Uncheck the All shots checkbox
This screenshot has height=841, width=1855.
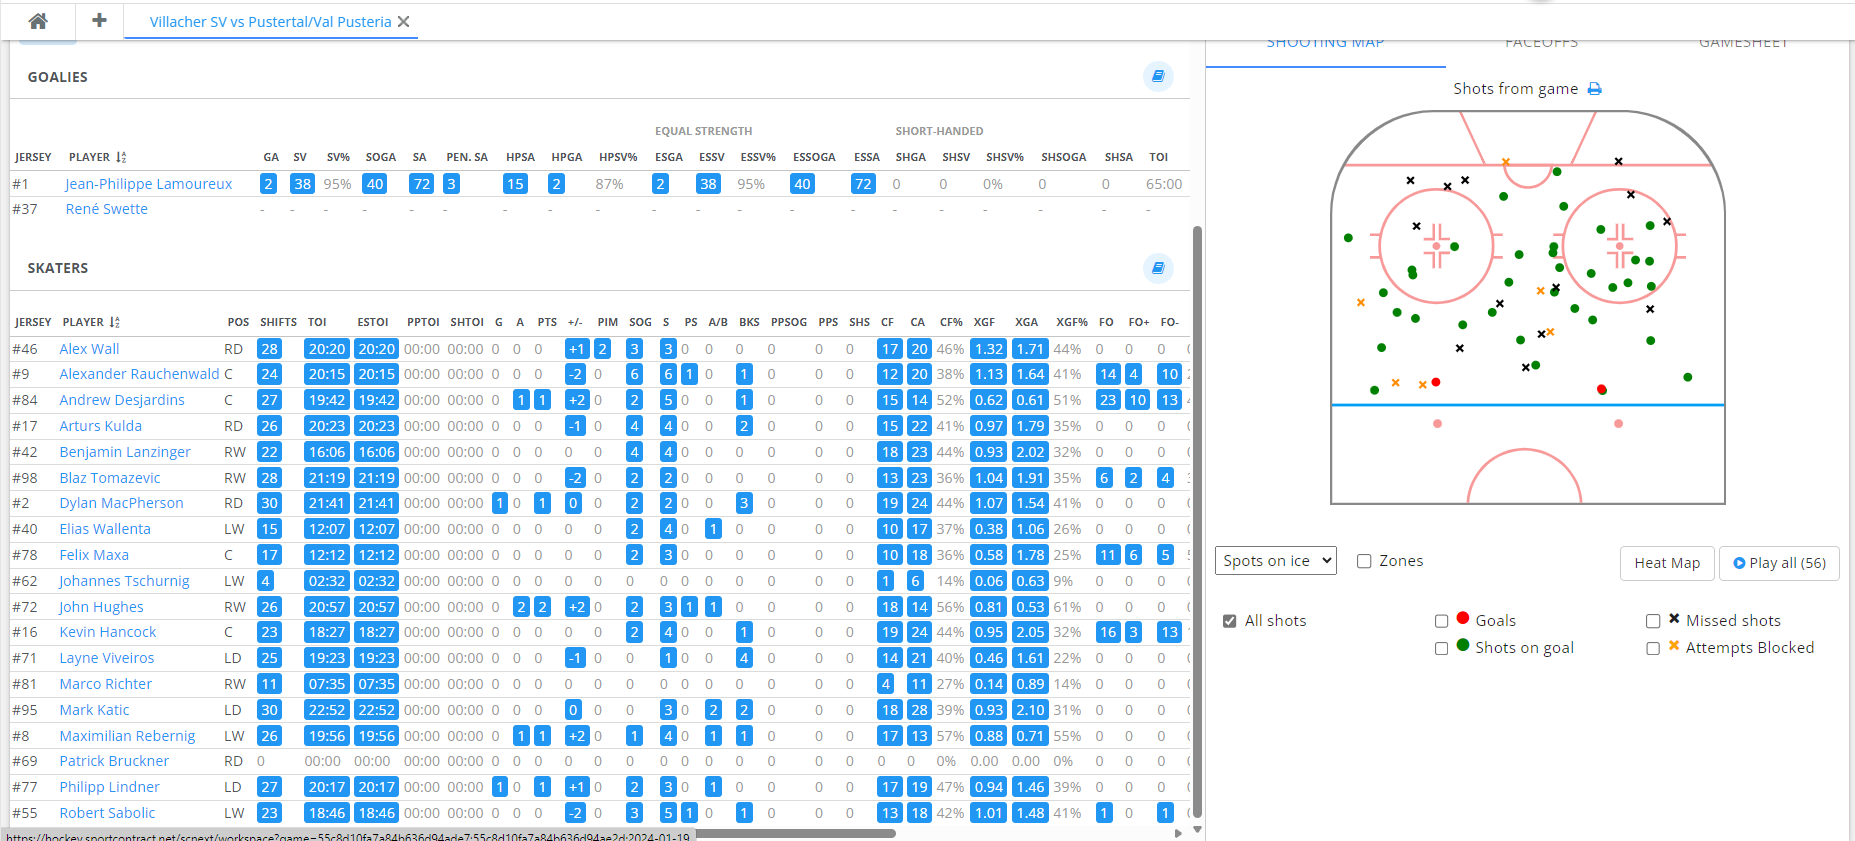point(1230,621)
